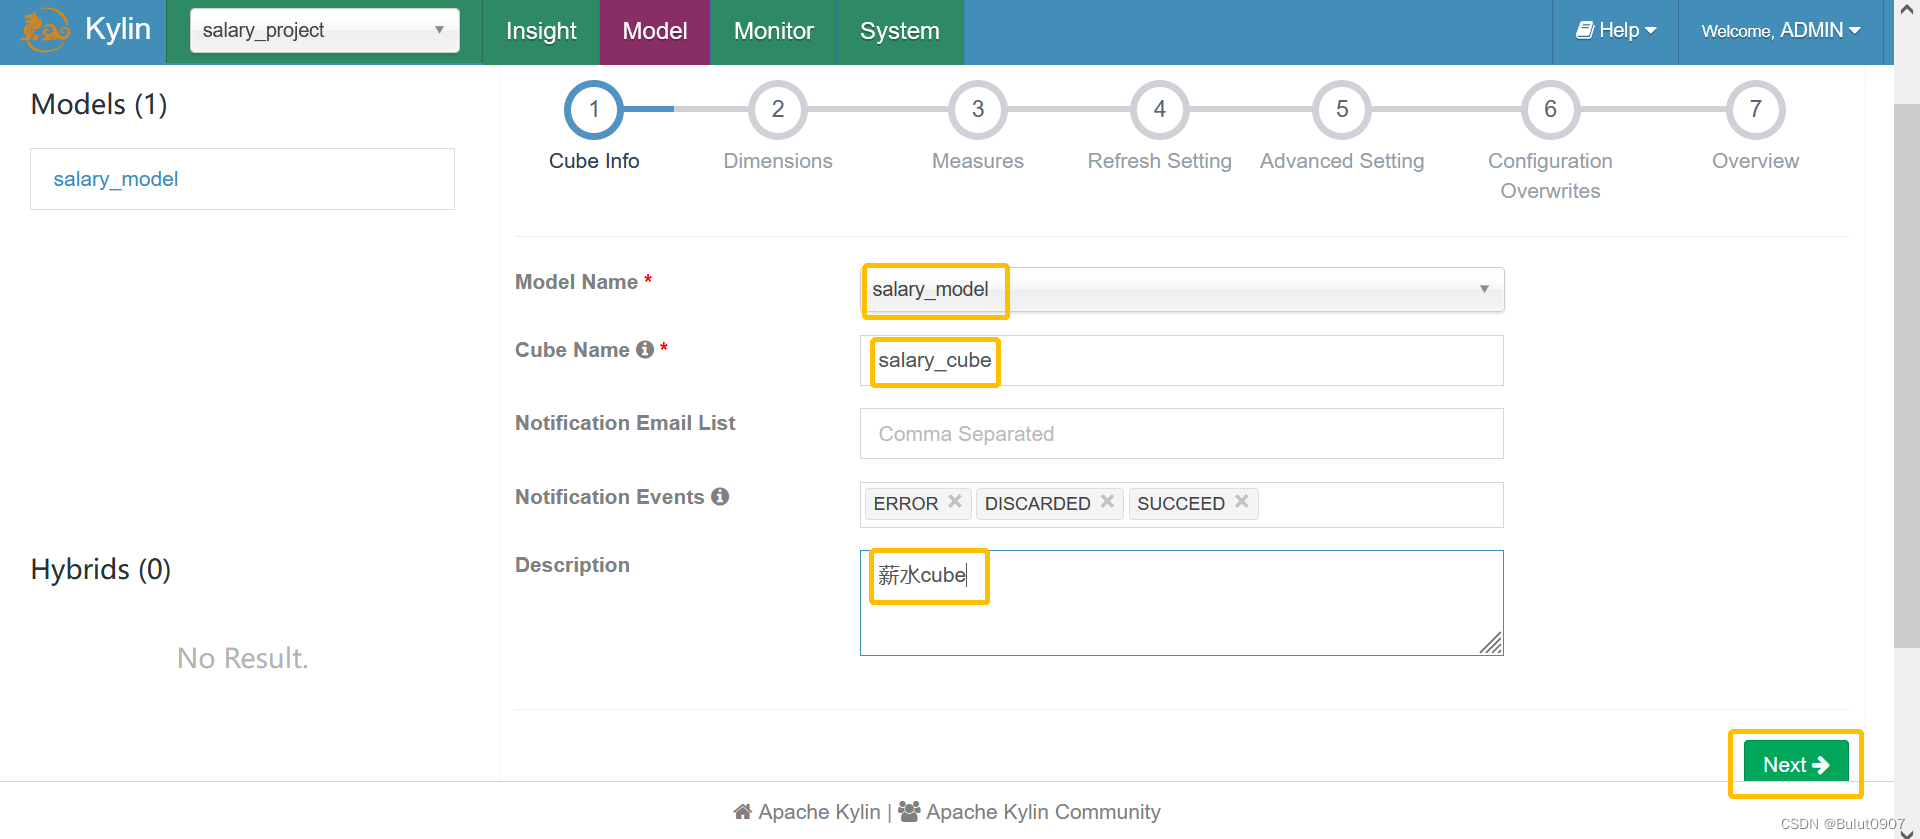1920x839 pixels.
Task: Click the Cube Name input field
Action: 1182,360
